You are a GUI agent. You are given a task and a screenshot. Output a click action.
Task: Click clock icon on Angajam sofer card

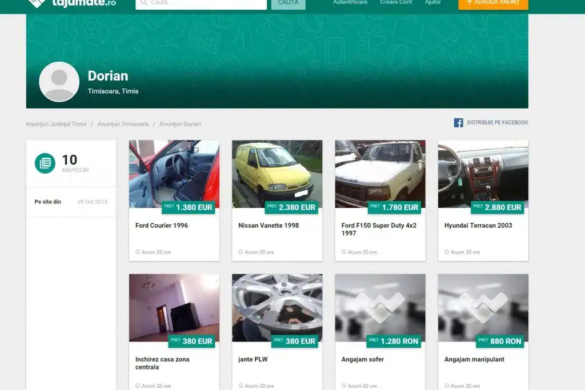(x=344, y=386)
